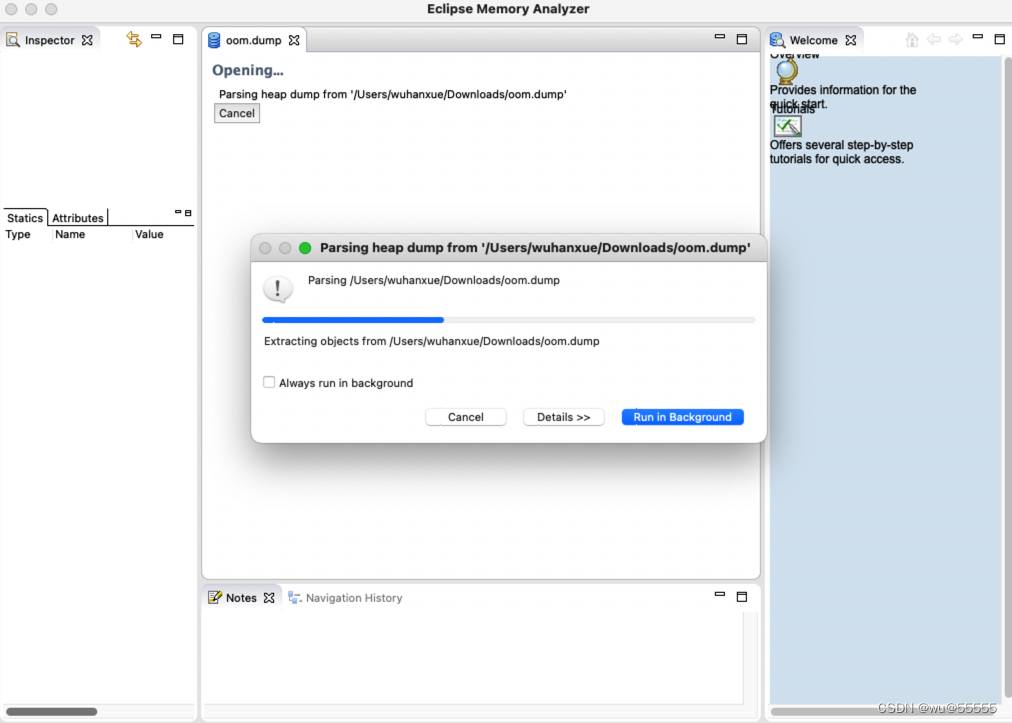Viewport: 1012px width, 723px height.
Task: Open the Overview globe icon
Action: point(787,72)
